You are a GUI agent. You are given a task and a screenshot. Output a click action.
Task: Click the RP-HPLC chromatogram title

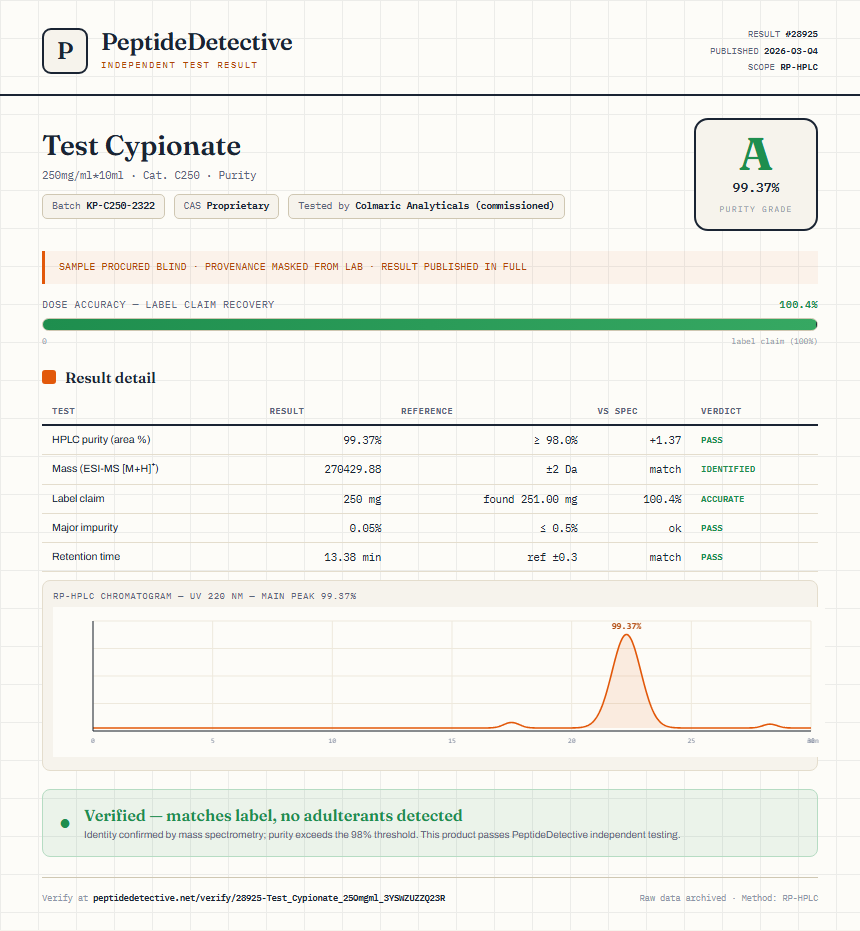tap(205, 596)
